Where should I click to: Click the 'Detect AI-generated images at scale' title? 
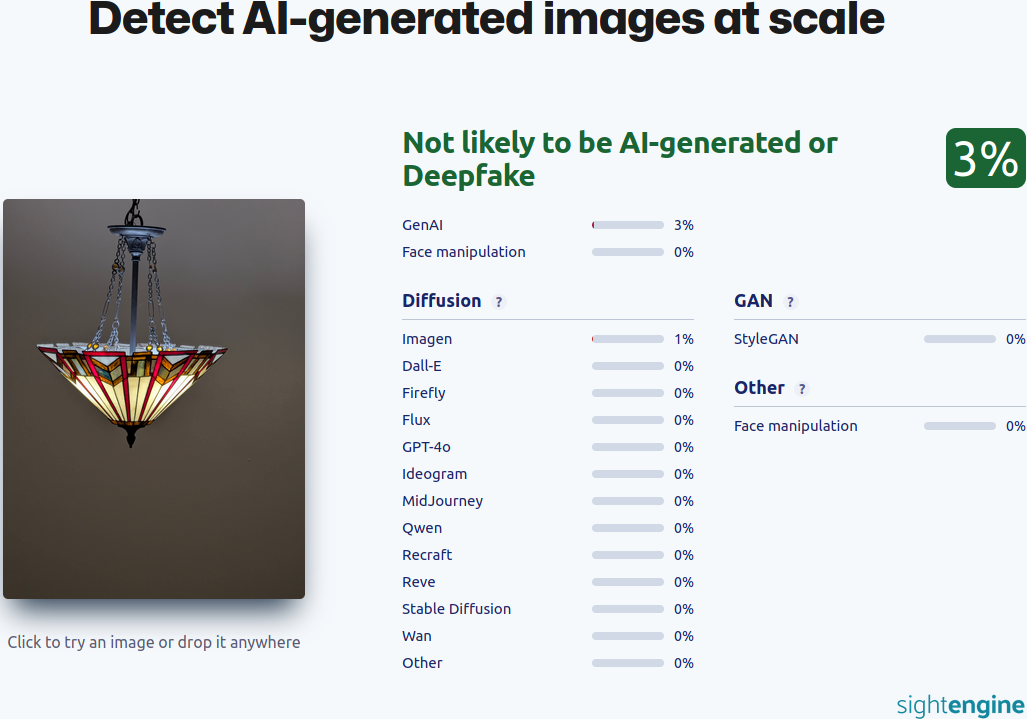[487, 18]
